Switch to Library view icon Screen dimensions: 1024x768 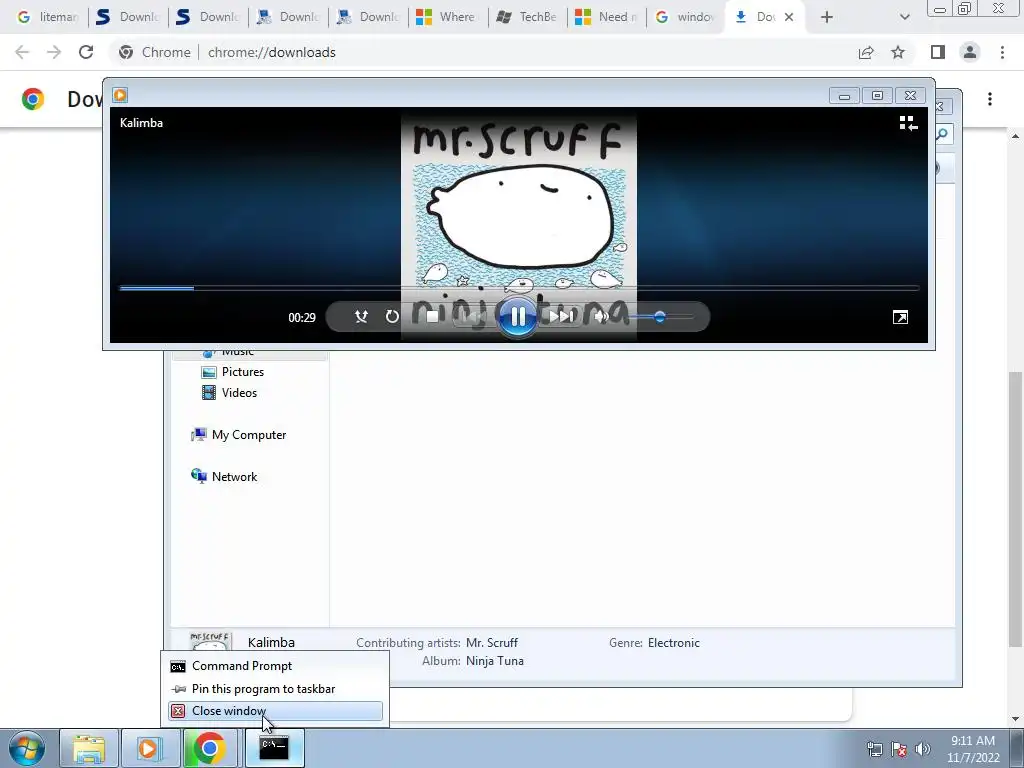(908, 123)
